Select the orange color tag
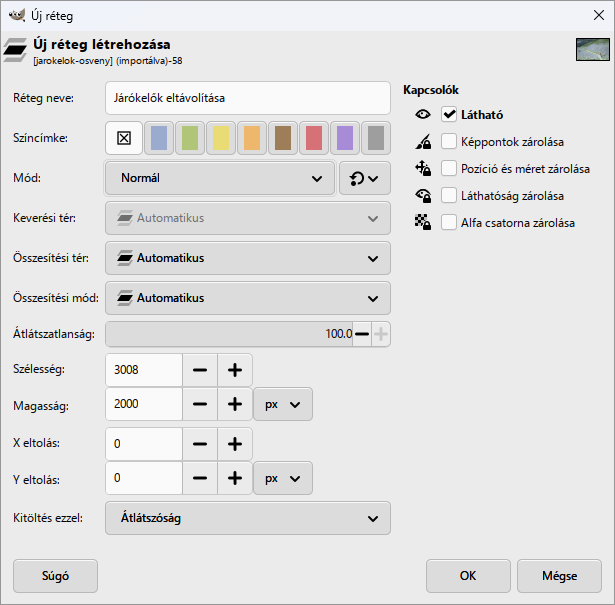615x605 pixels. [252, 138]
